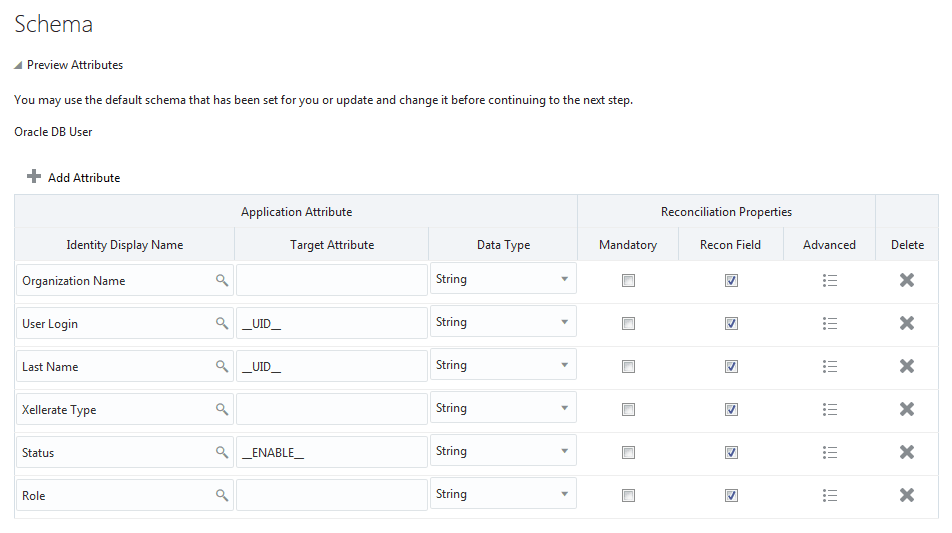Click the search icon for Organization Name
Image resolution: width=952 pixels, height=533 pixels.
click(x=222, y=281)
